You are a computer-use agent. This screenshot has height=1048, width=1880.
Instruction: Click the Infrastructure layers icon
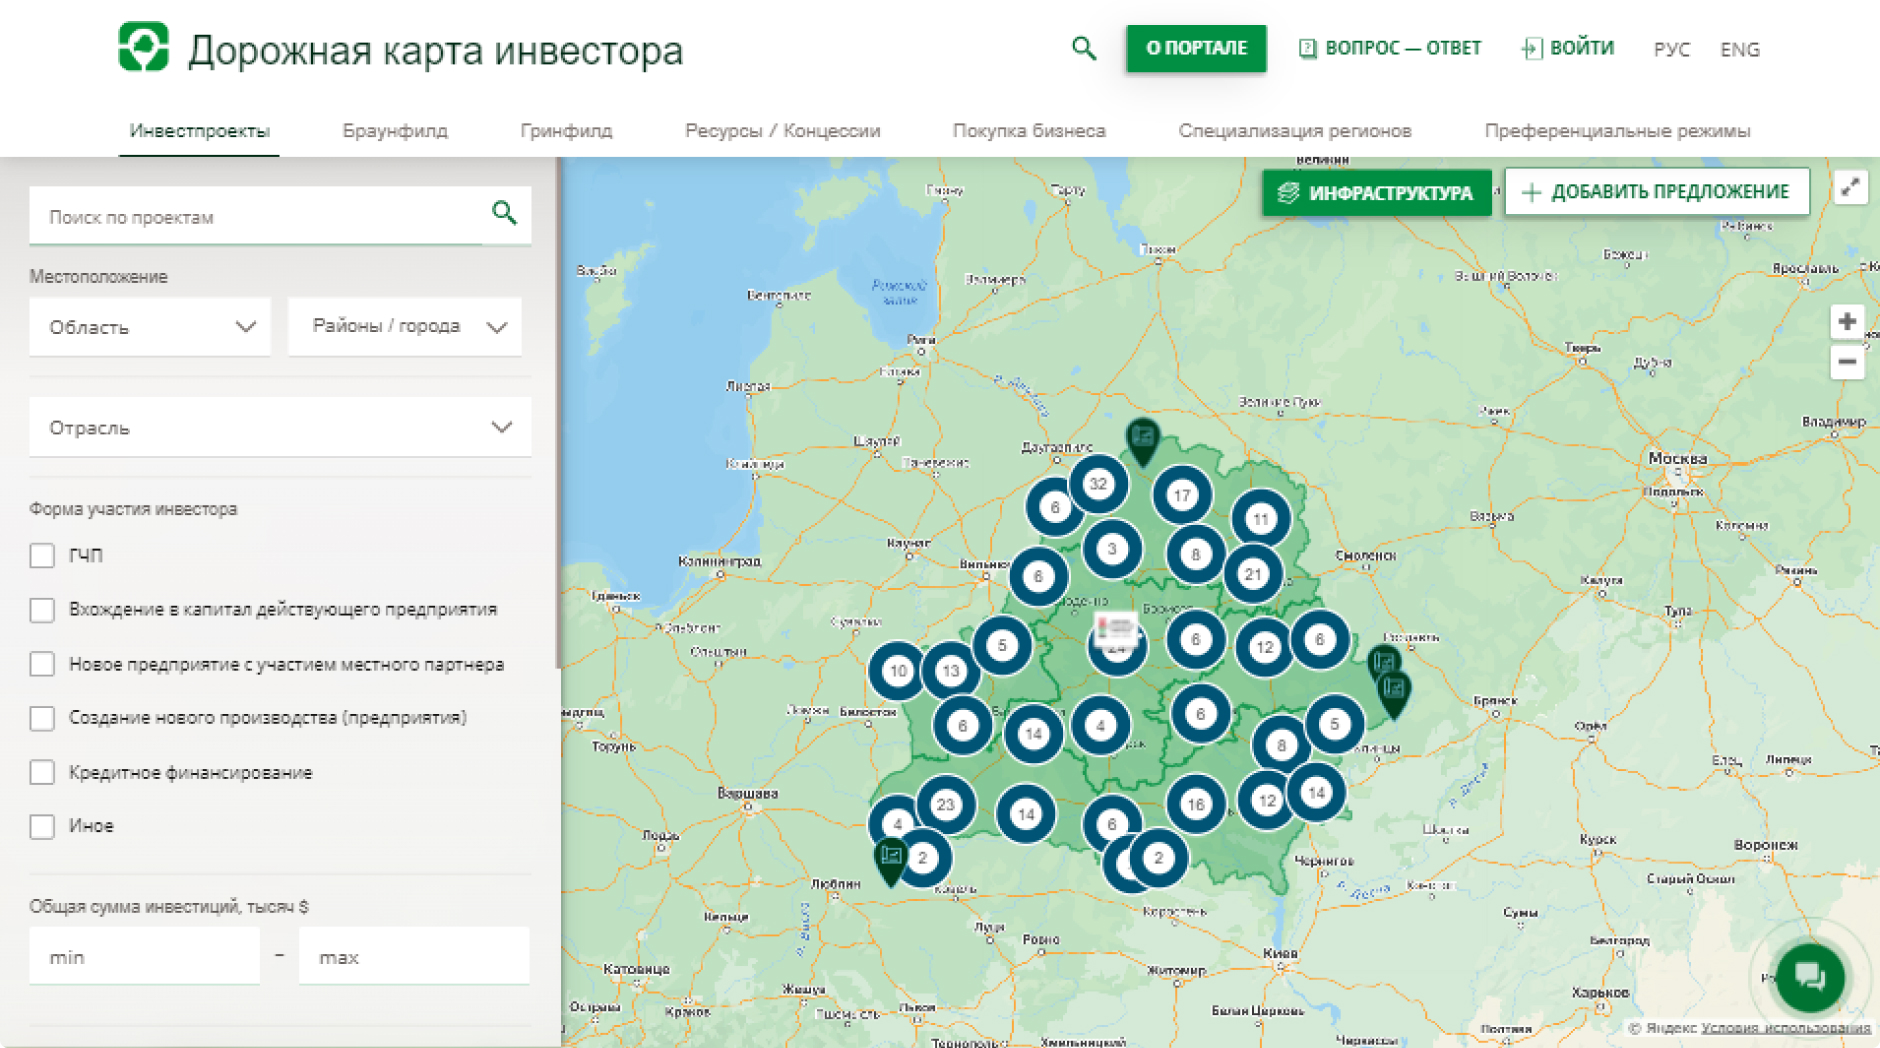coord(1288,192)
